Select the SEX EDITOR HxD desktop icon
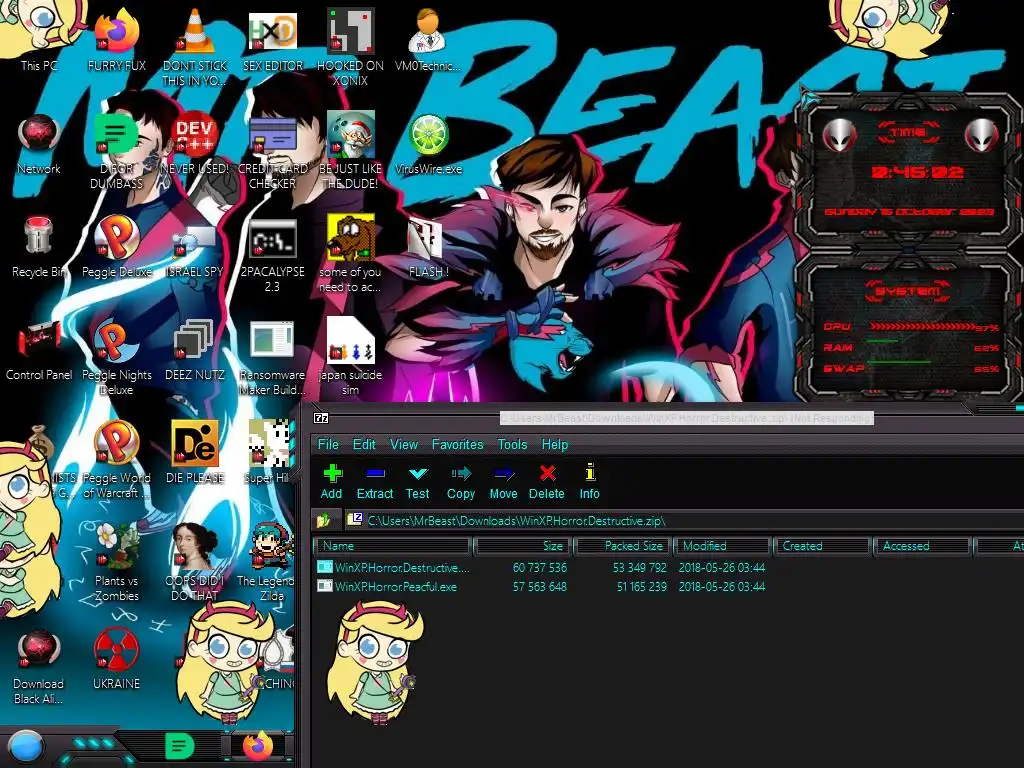 (x=272, y=40)
